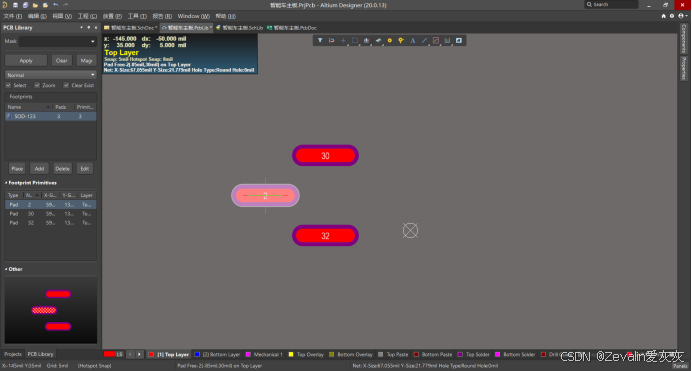692x371 pixels.
Task: Pin the PCB Library panel
Action: [89, 27]
